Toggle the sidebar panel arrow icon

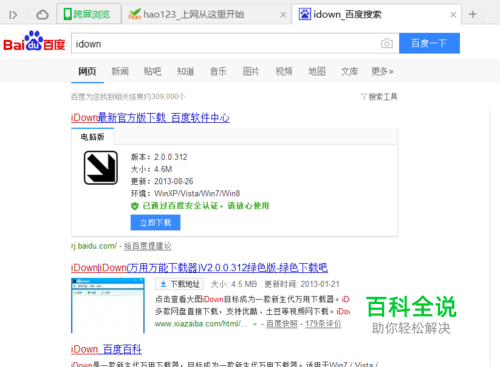(x=13, y=15)
